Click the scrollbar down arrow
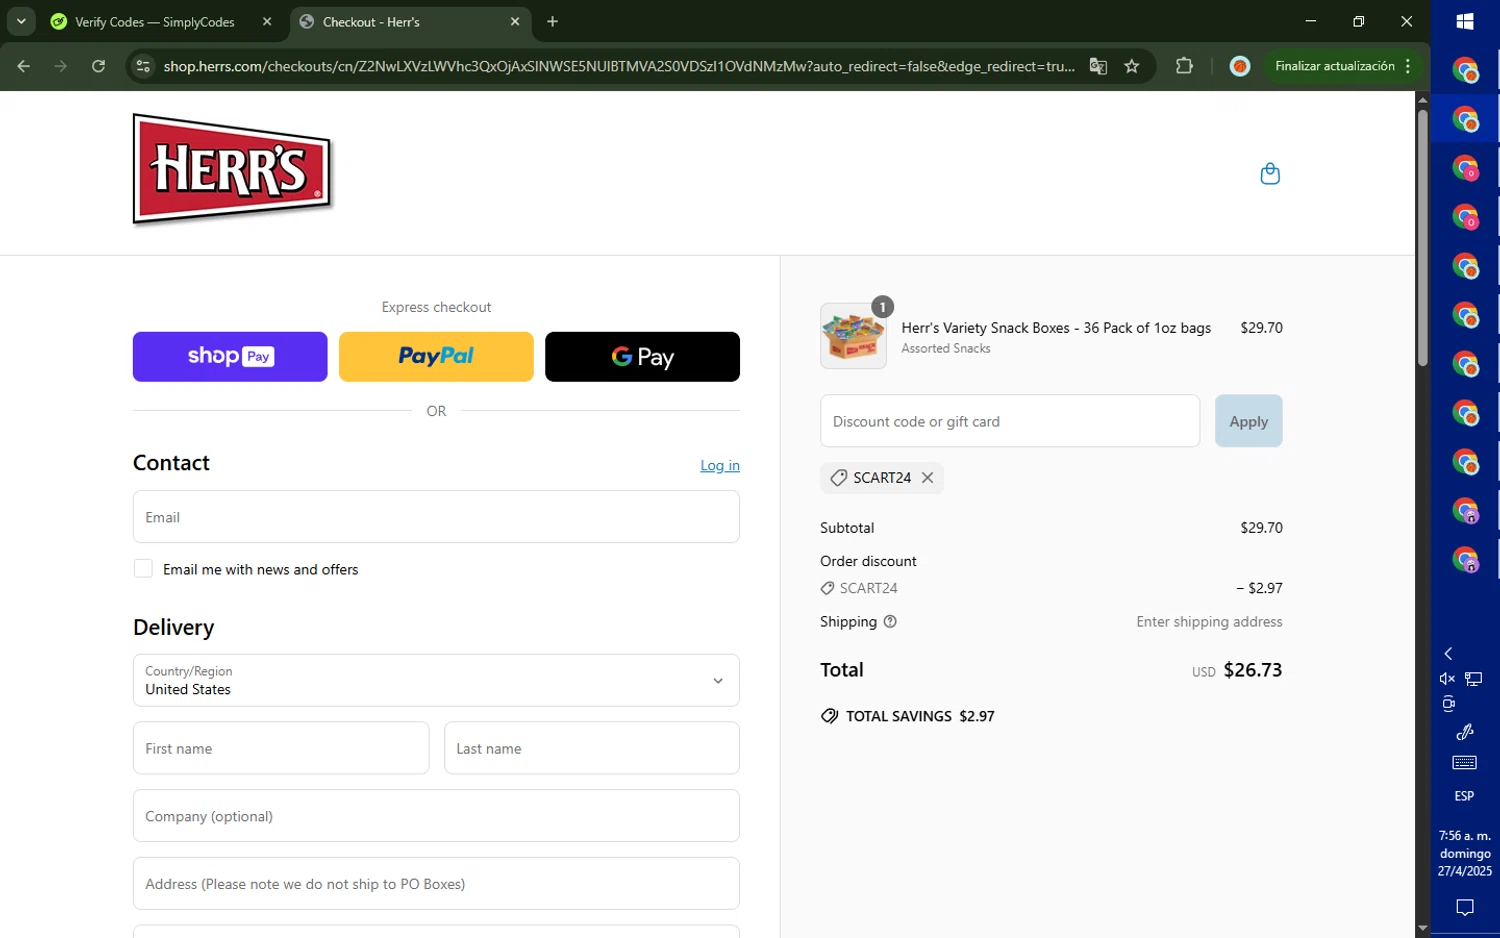The width and height of the screenshot is (1500, 938). click(x=1422, y=928)
